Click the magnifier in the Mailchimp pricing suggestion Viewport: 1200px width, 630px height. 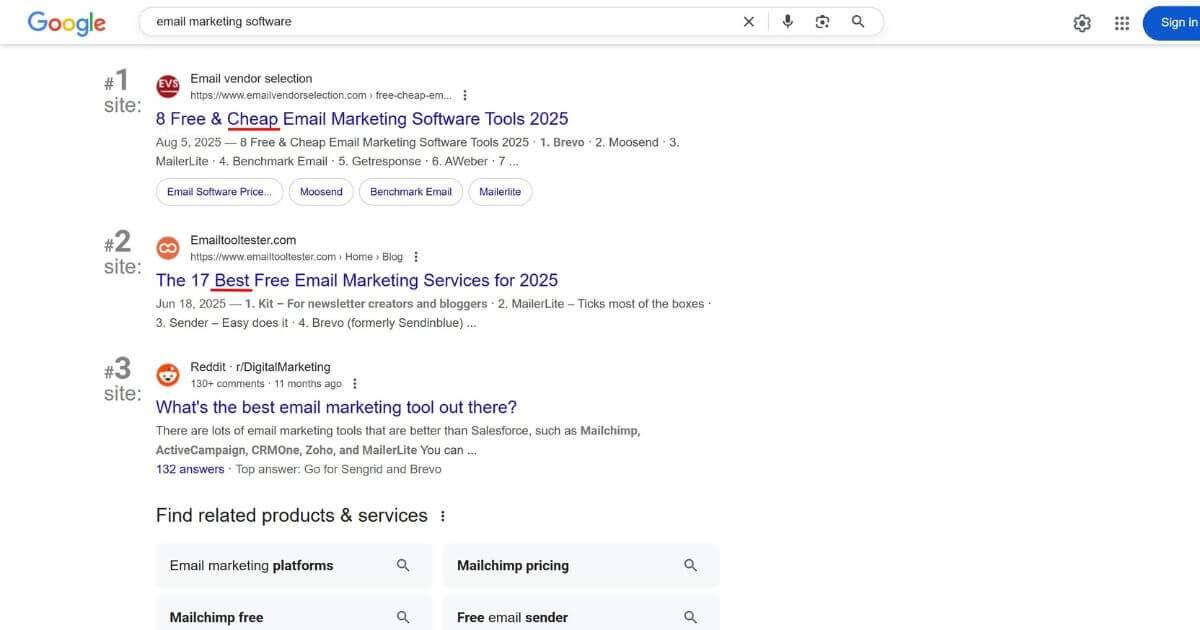click(690, 565)
